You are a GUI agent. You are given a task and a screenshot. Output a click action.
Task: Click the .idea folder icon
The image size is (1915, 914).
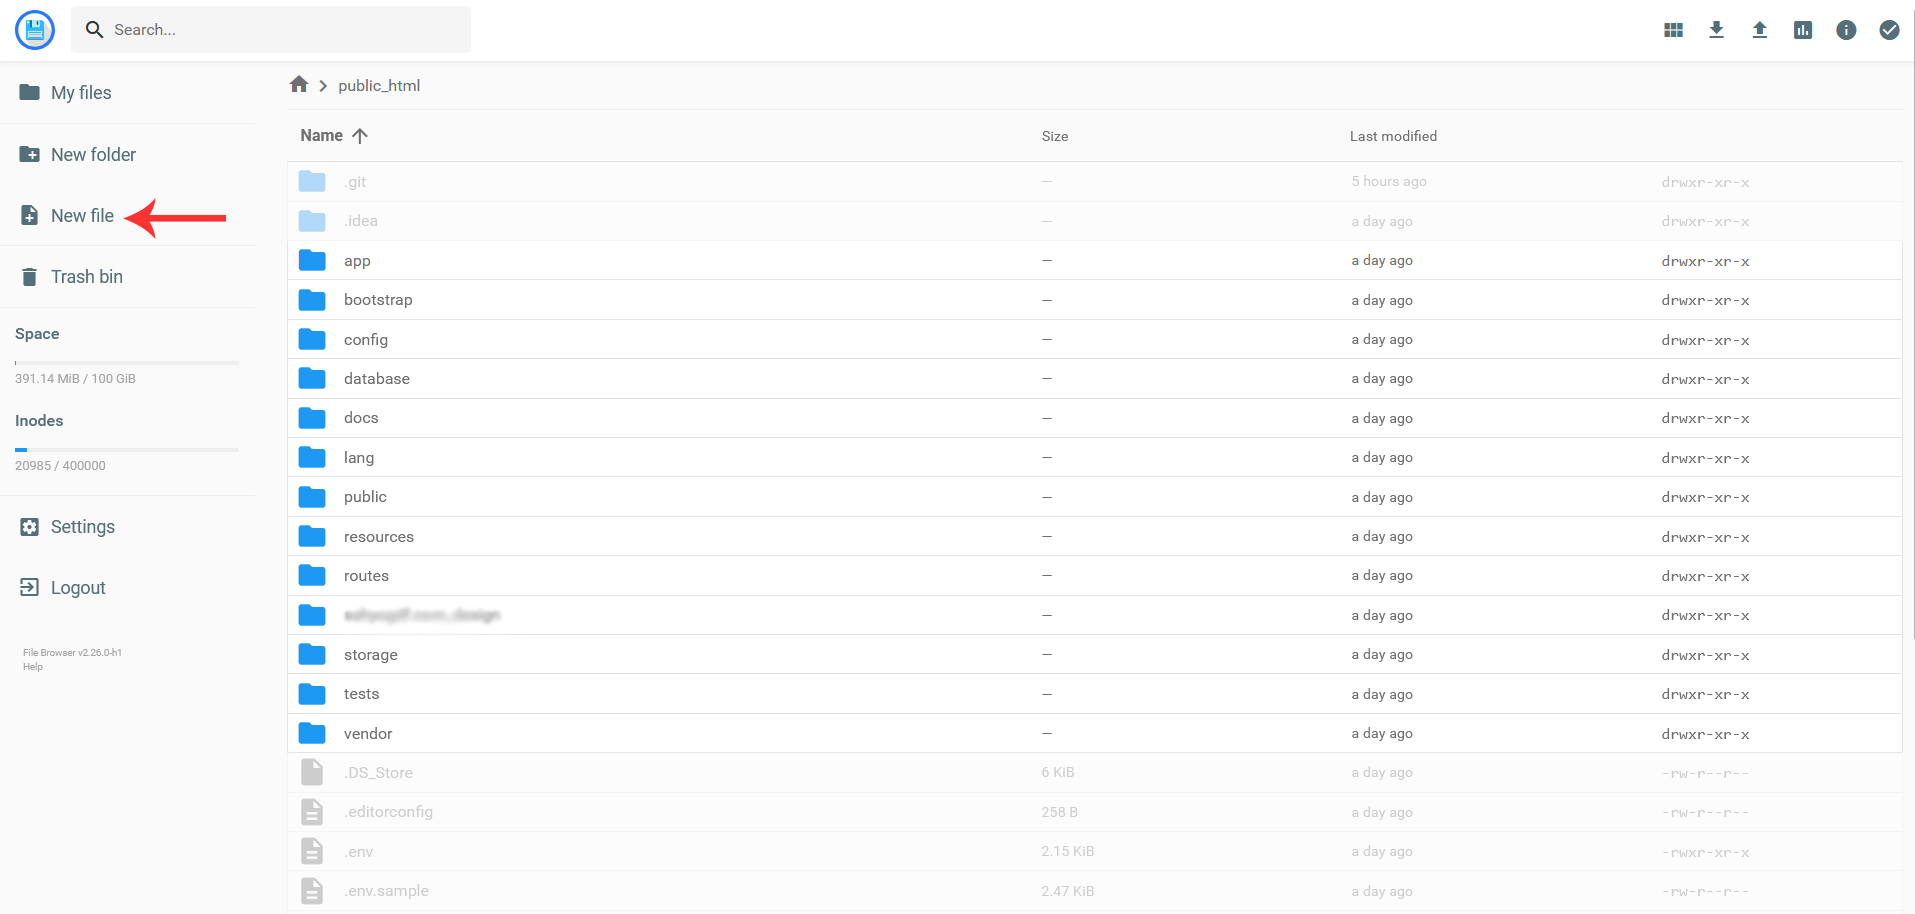[x=312, y=221]
